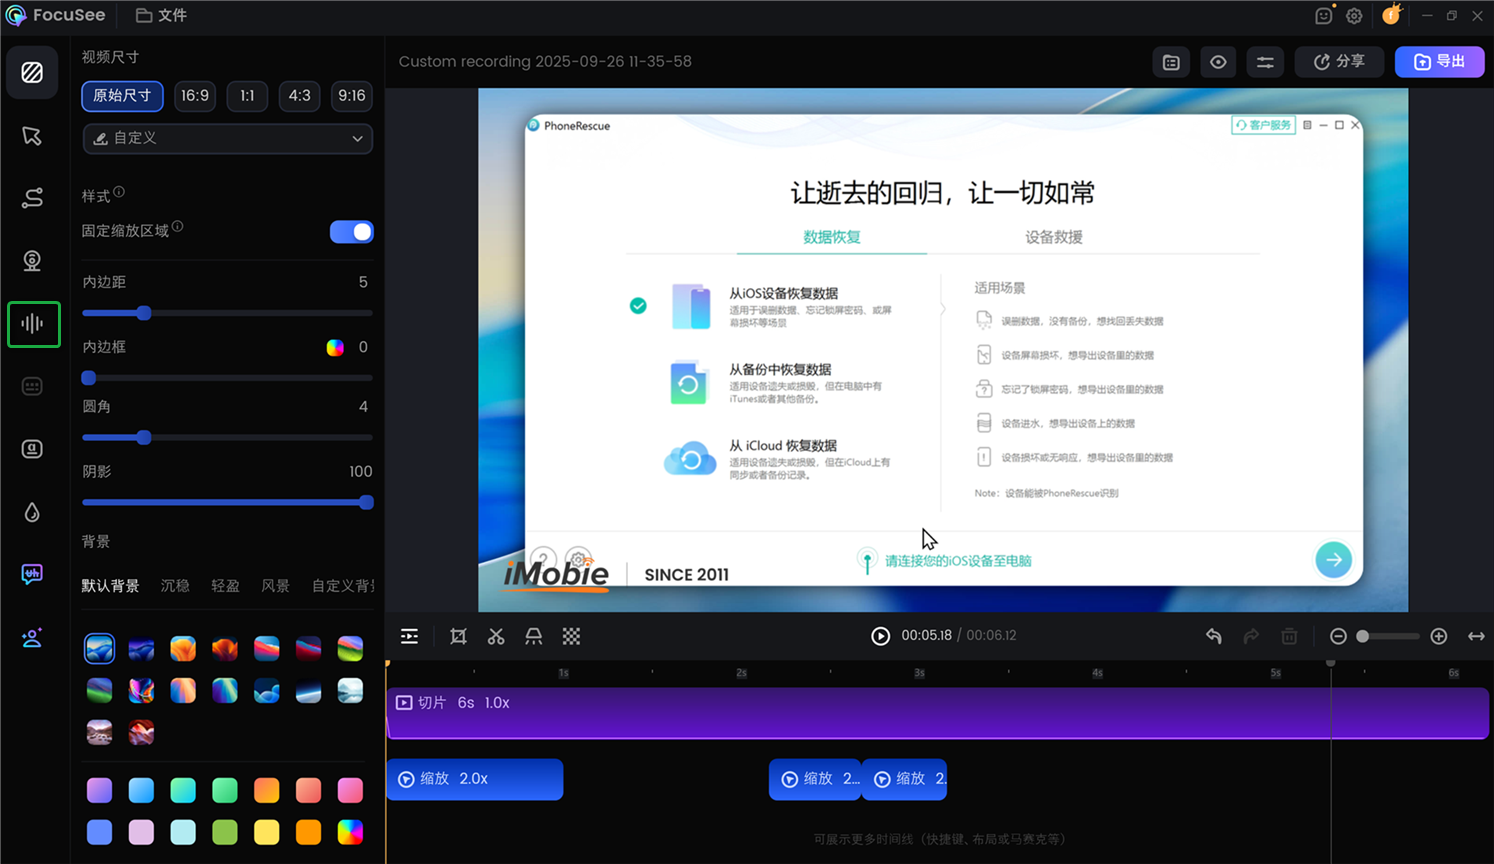Screen dimensions: 1494x864
Task: Select the 1:1 aspect ratio
Action: click(247, 96)
